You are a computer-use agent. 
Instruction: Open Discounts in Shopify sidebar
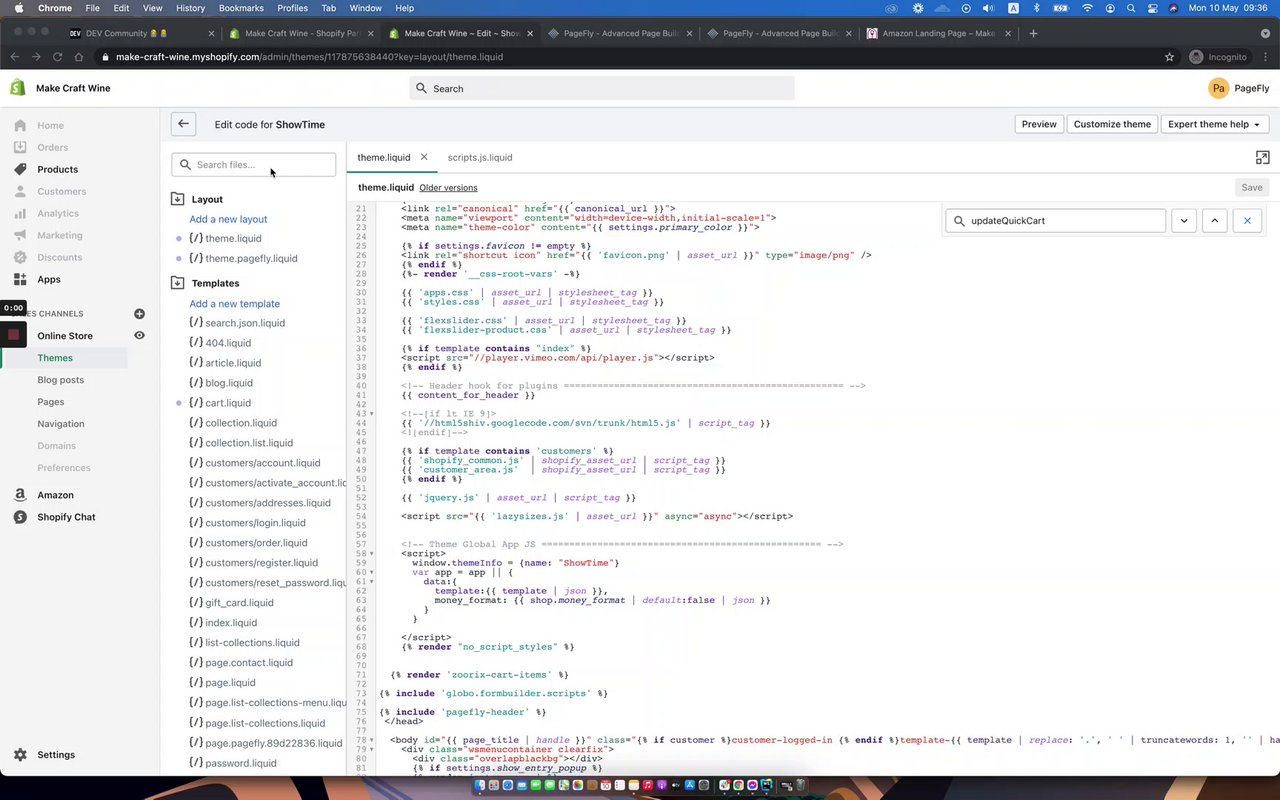pyautogui.click(x=60, y=257)
